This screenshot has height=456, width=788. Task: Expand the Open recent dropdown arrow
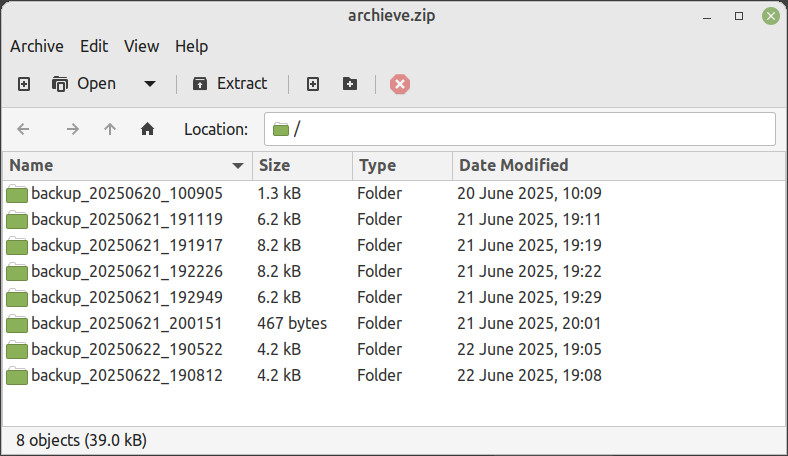(150, 84)
